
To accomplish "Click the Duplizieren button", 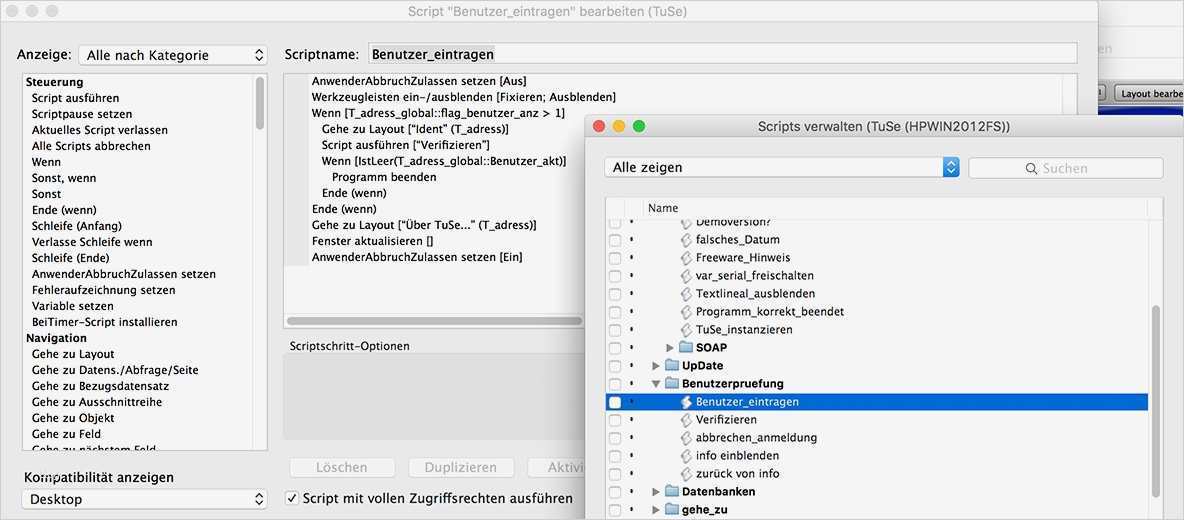I will (x=461, y=468).
